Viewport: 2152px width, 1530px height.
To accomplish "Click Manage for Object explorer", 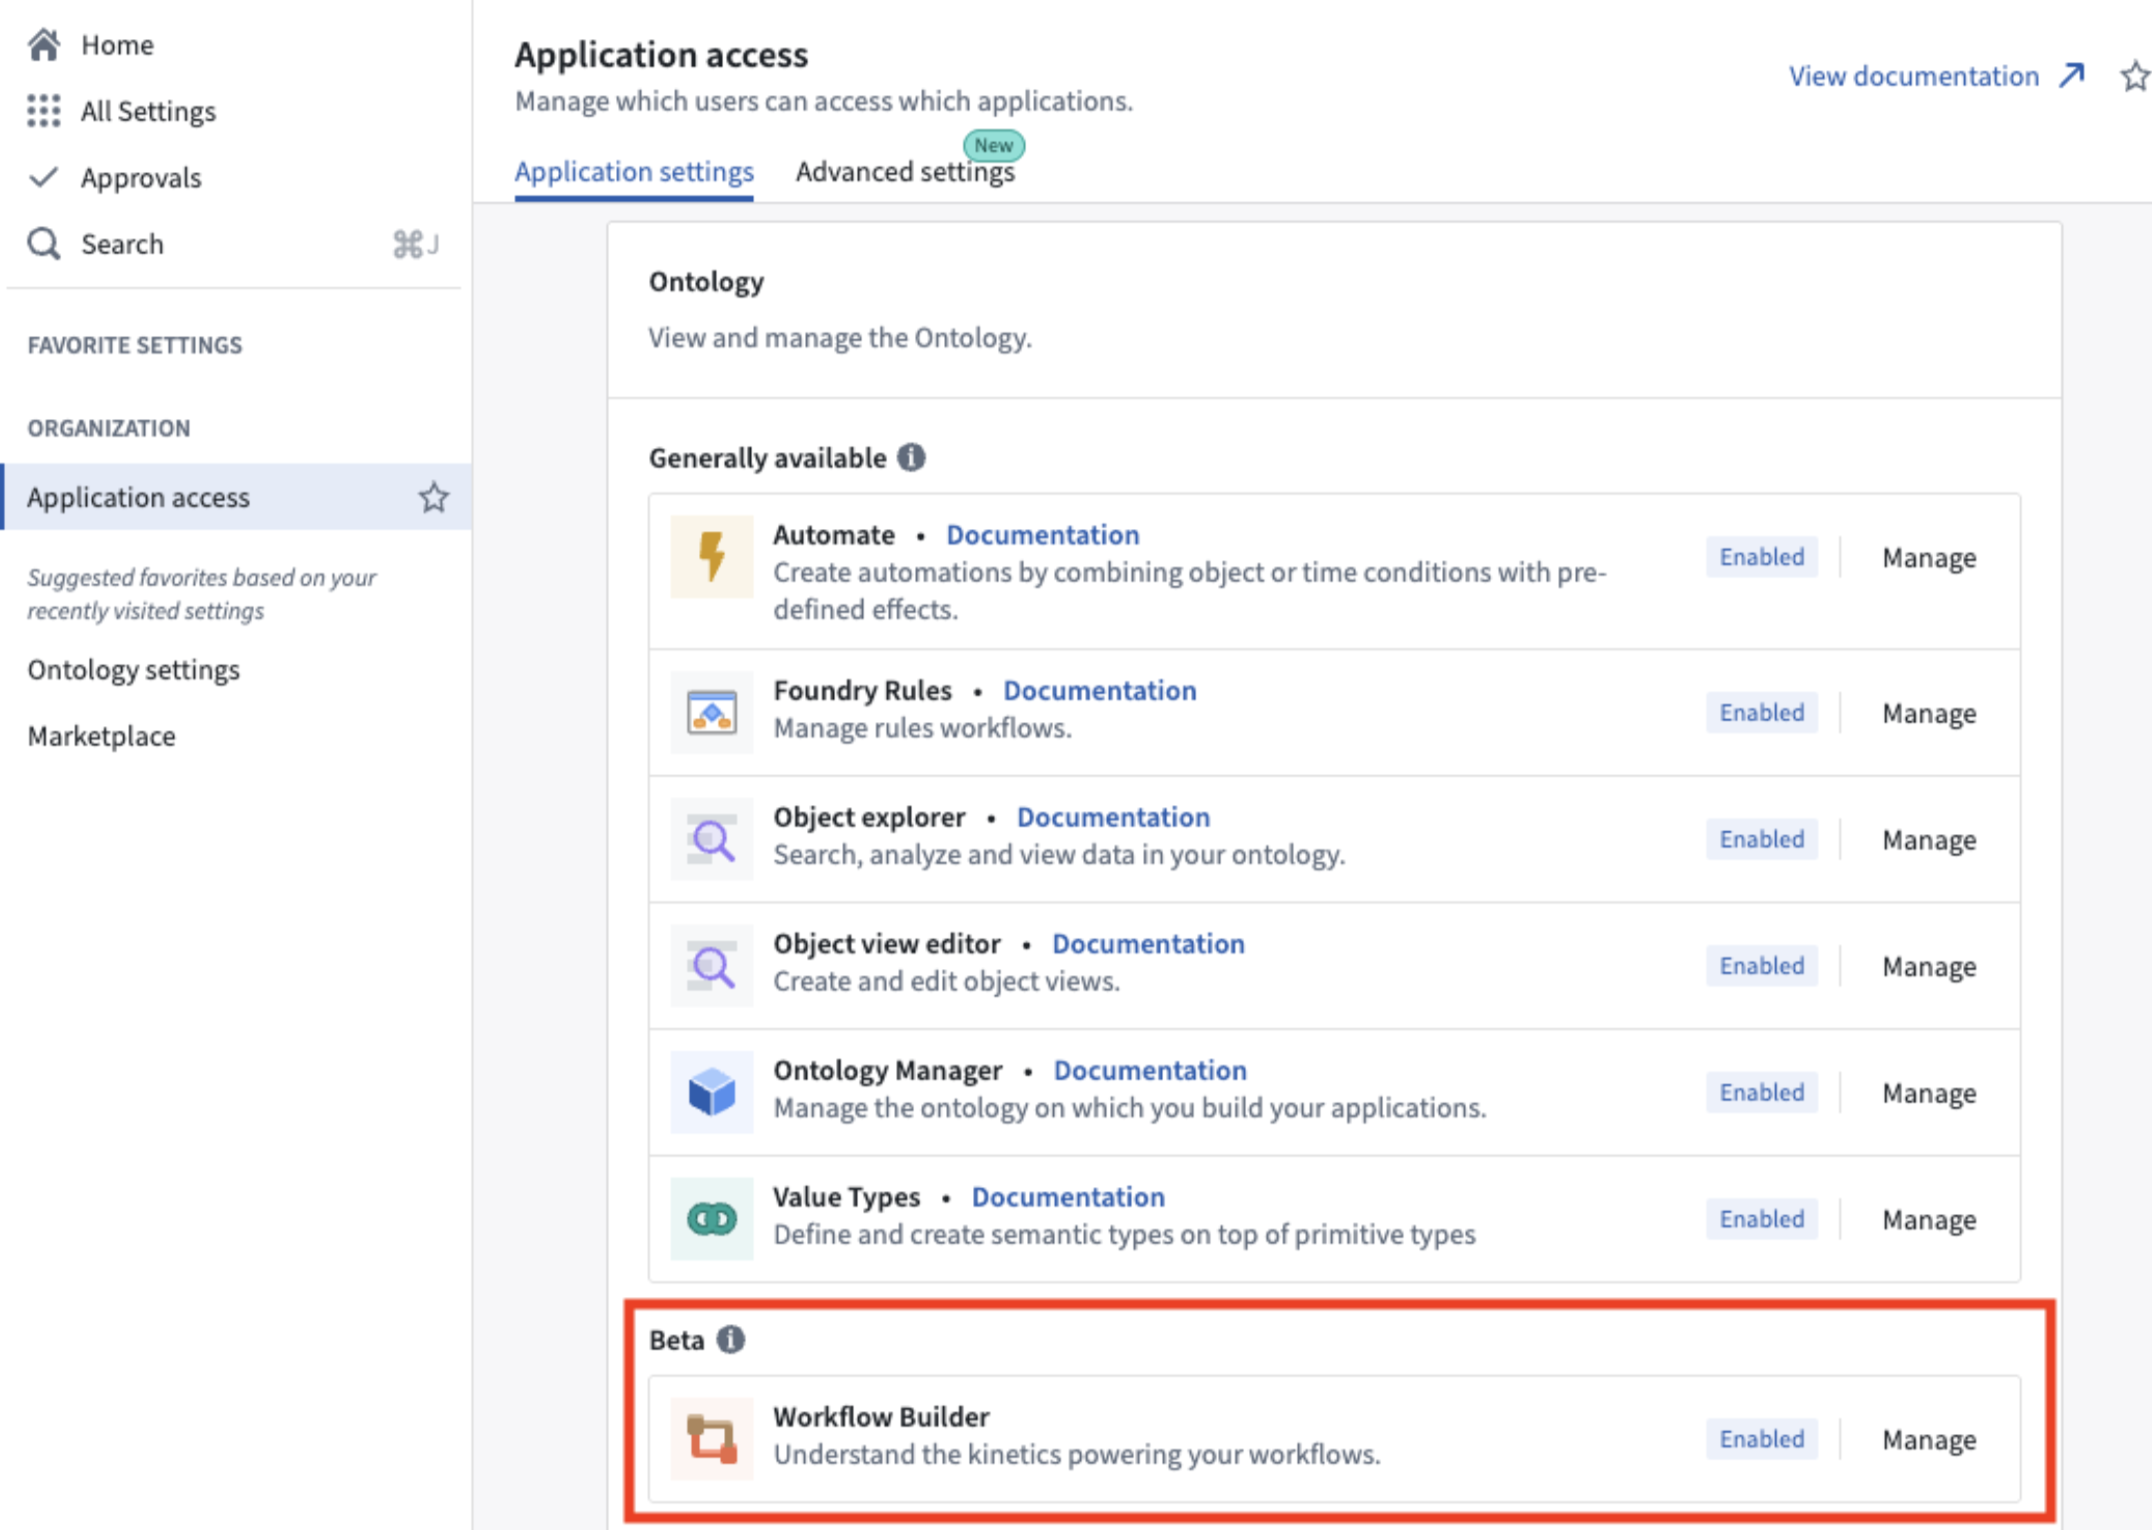I will coord(1929,840).
